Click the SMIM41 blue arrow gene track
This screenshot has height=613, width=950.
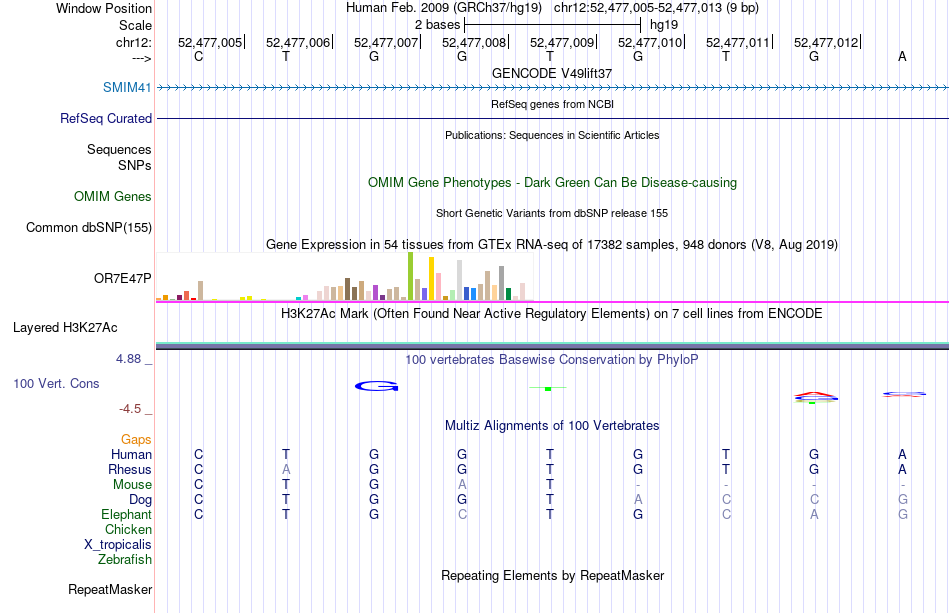[x=553, y=88]
